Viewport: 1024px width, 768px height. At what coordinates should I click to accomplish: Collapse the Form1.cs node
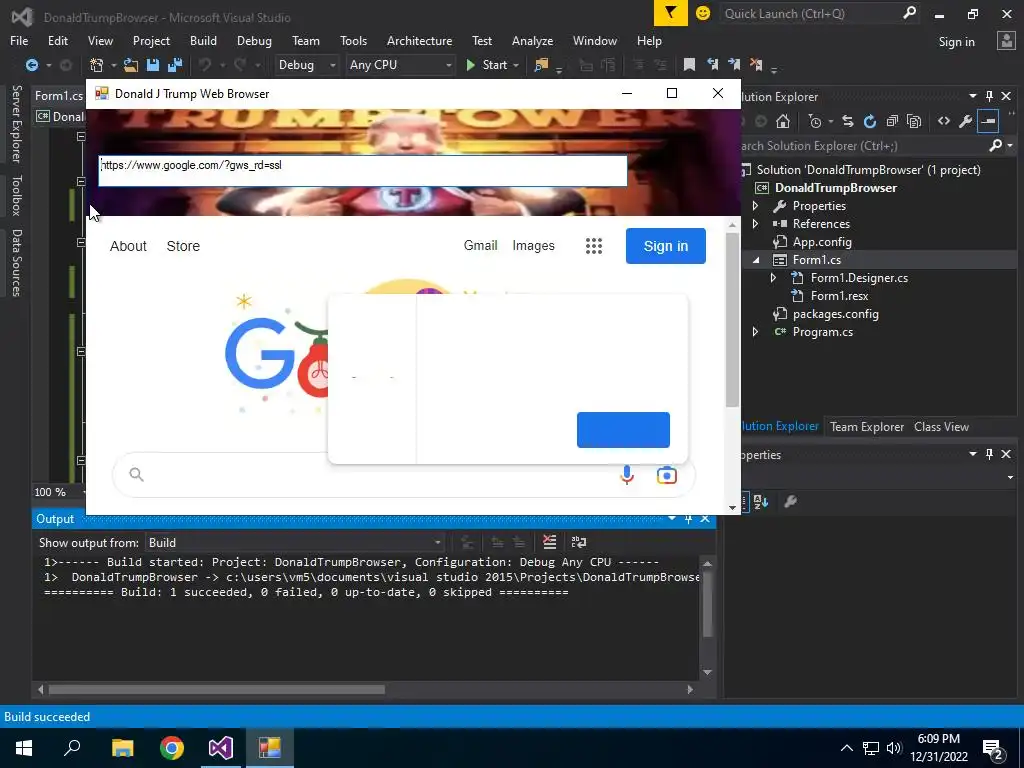tap(756, 260)
